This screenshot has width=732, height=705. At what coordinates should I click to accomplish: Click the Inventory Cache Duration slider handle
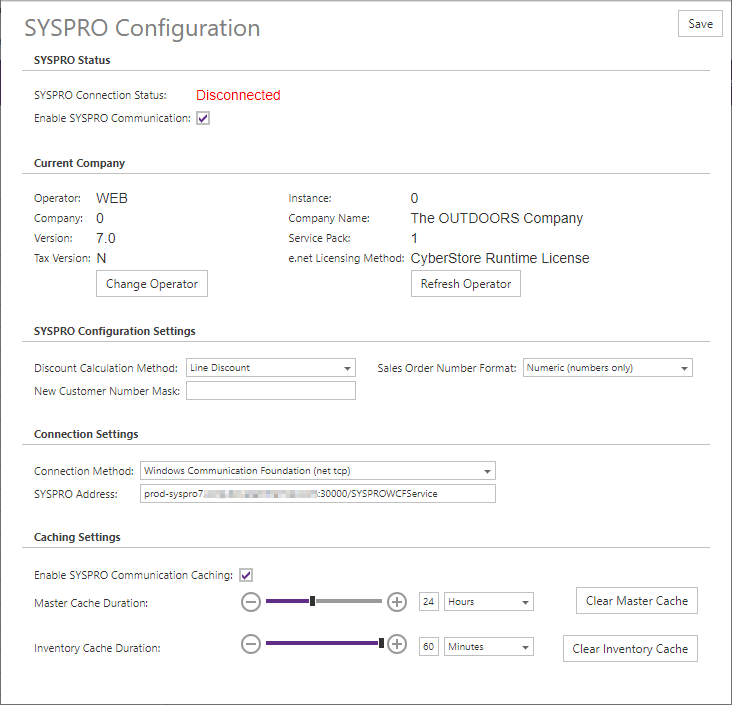(x=381, y=643)
